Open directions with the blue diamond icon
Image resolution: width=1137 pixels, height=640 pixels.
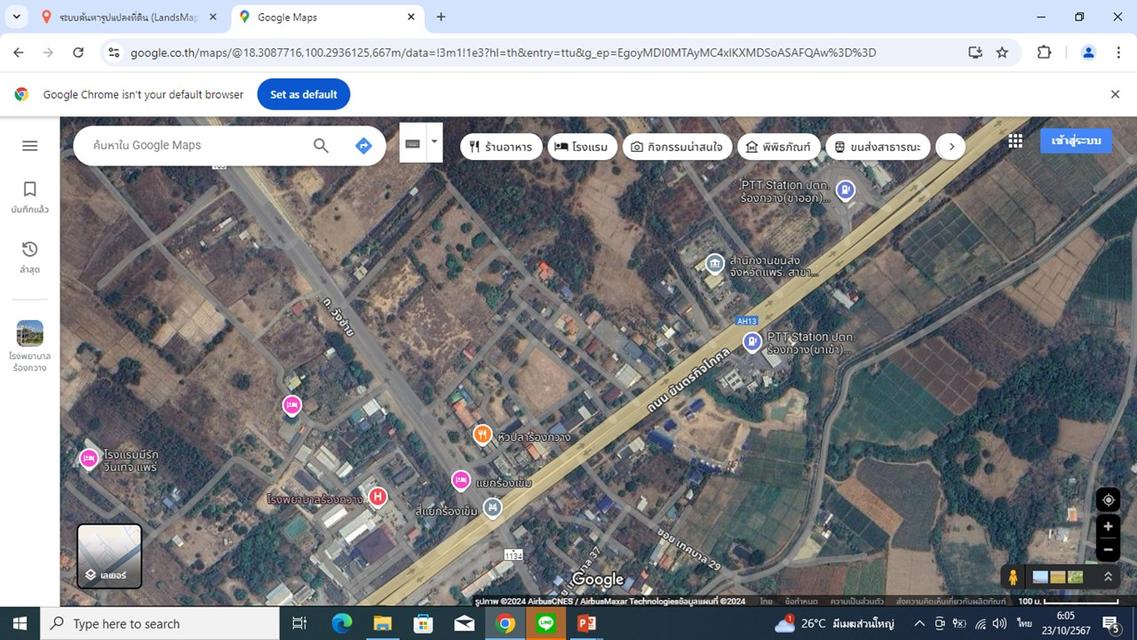(362, 144)
